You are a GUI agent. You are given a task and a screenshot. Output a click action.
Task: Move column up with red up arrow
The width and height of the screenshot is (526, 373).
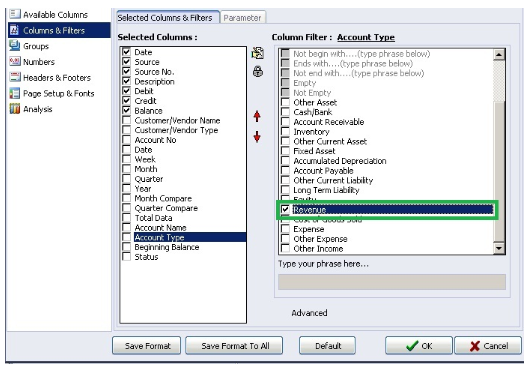[x=257, y=116]
